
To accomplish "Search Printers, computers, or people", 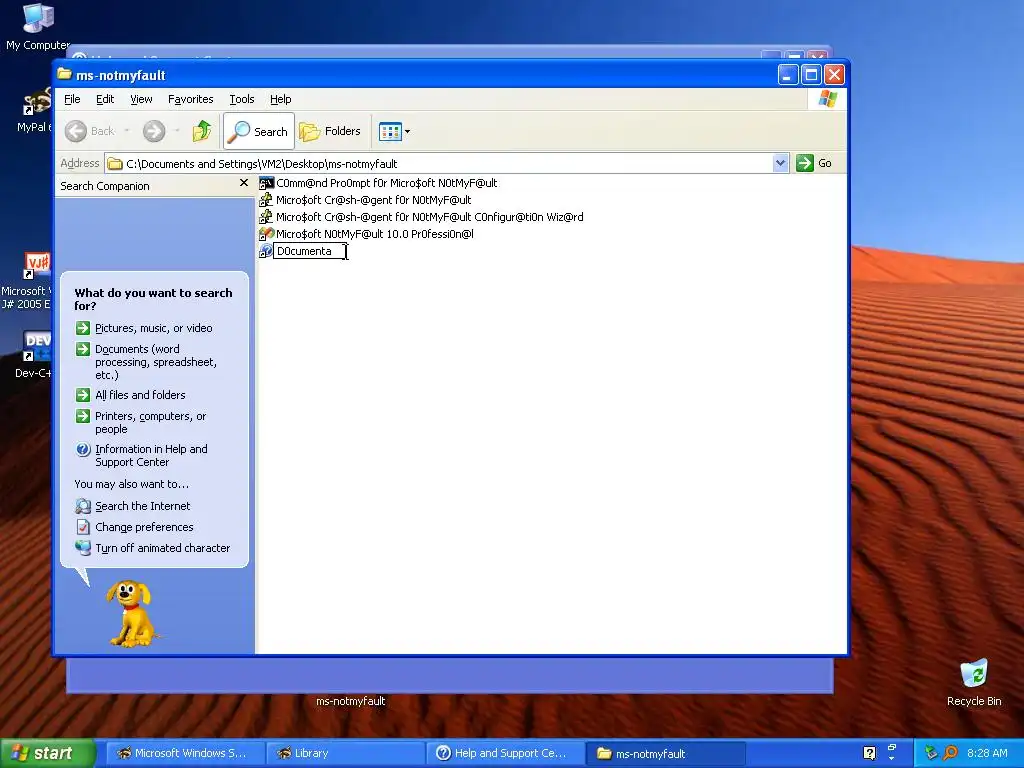I will pos(150,423).
